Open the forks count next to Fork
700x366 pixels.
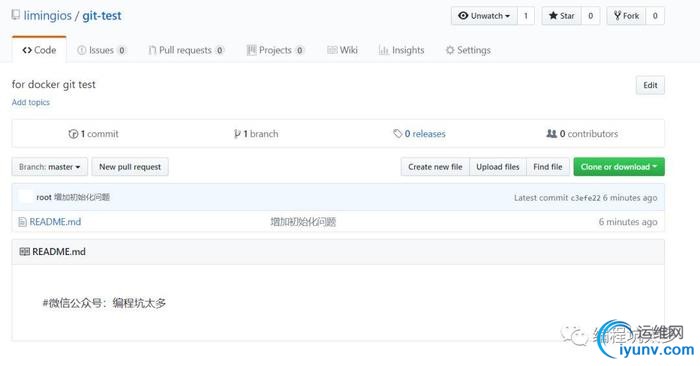click(x=655, y=16)
